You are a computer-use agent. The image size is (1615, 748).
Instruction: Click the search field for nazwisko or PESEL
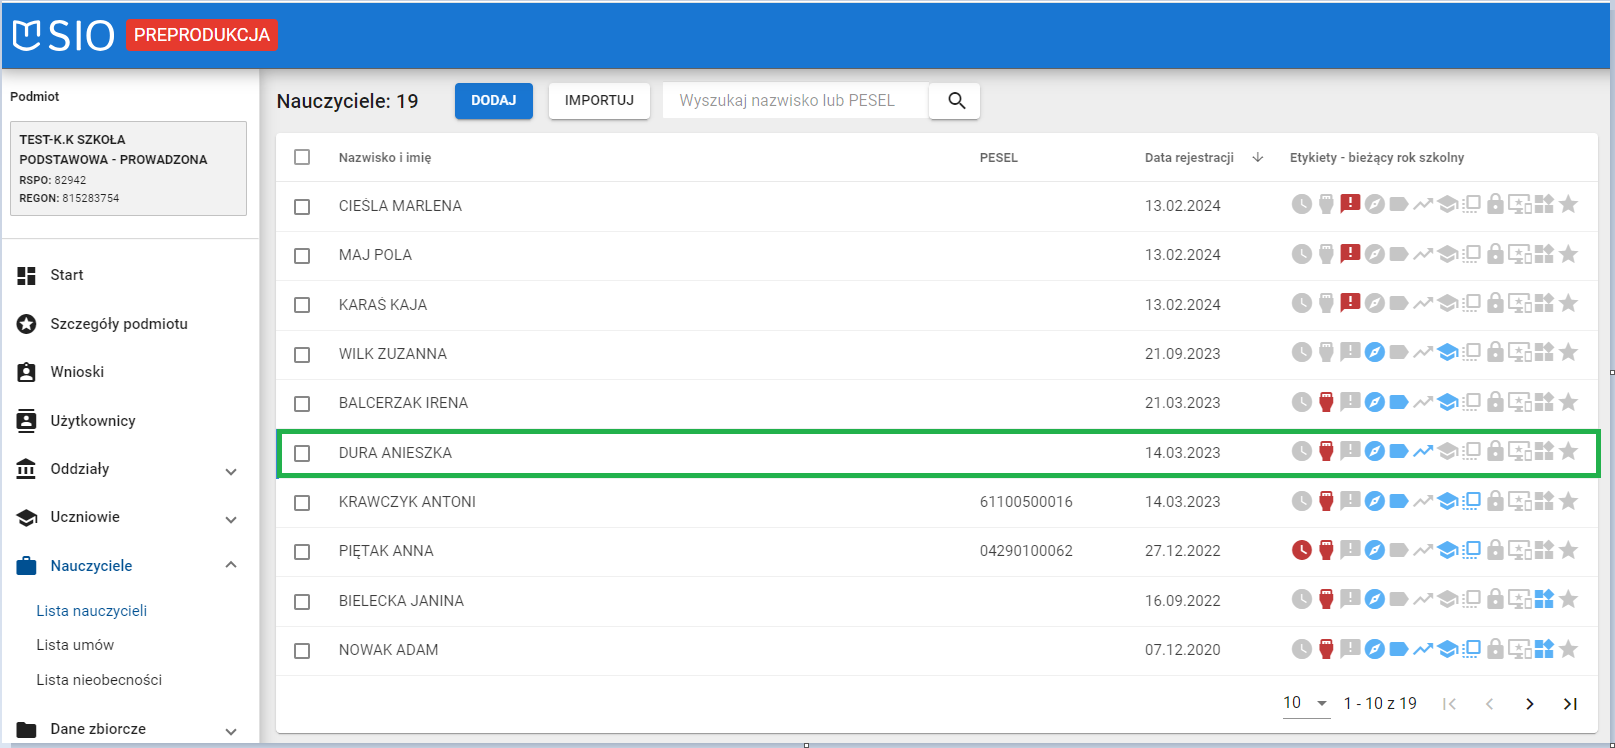pos(795,101)
